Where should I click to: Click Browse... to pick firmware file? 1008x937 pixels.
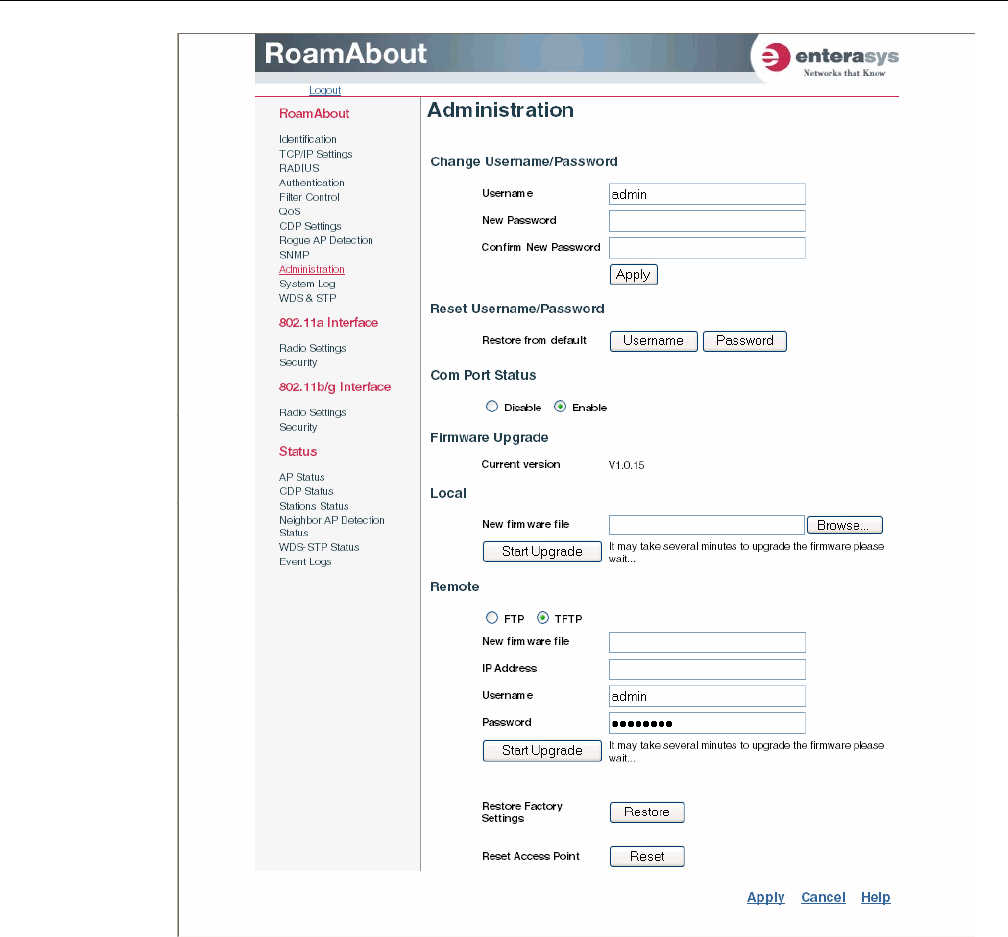pos(845,525)
